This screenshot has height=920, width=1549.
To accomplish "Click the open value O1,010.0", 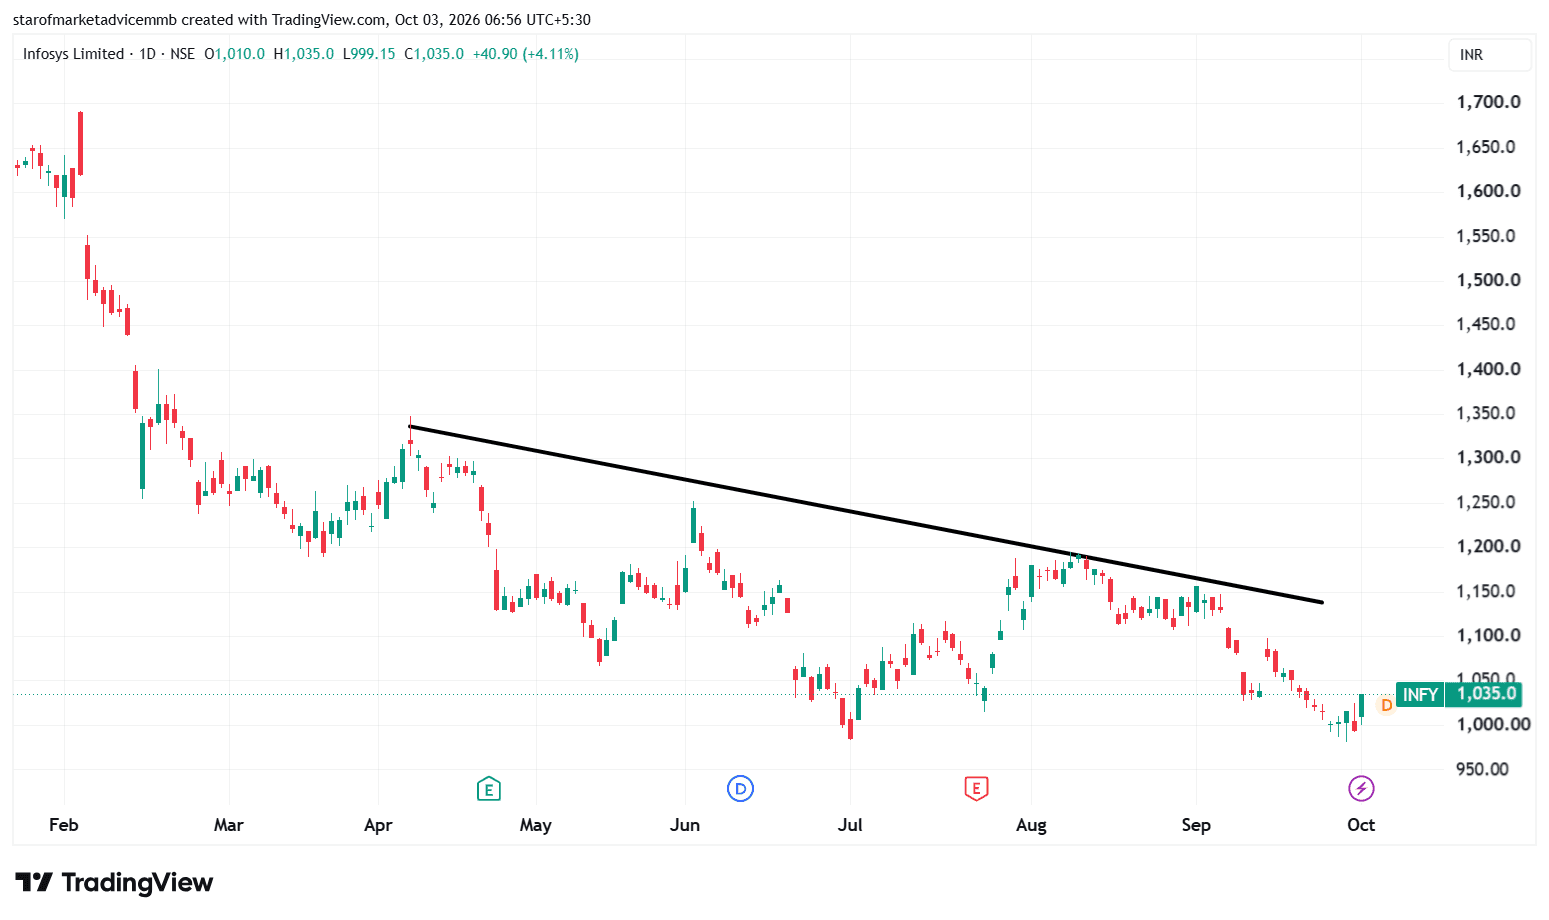I will click(x=235, y=54).
